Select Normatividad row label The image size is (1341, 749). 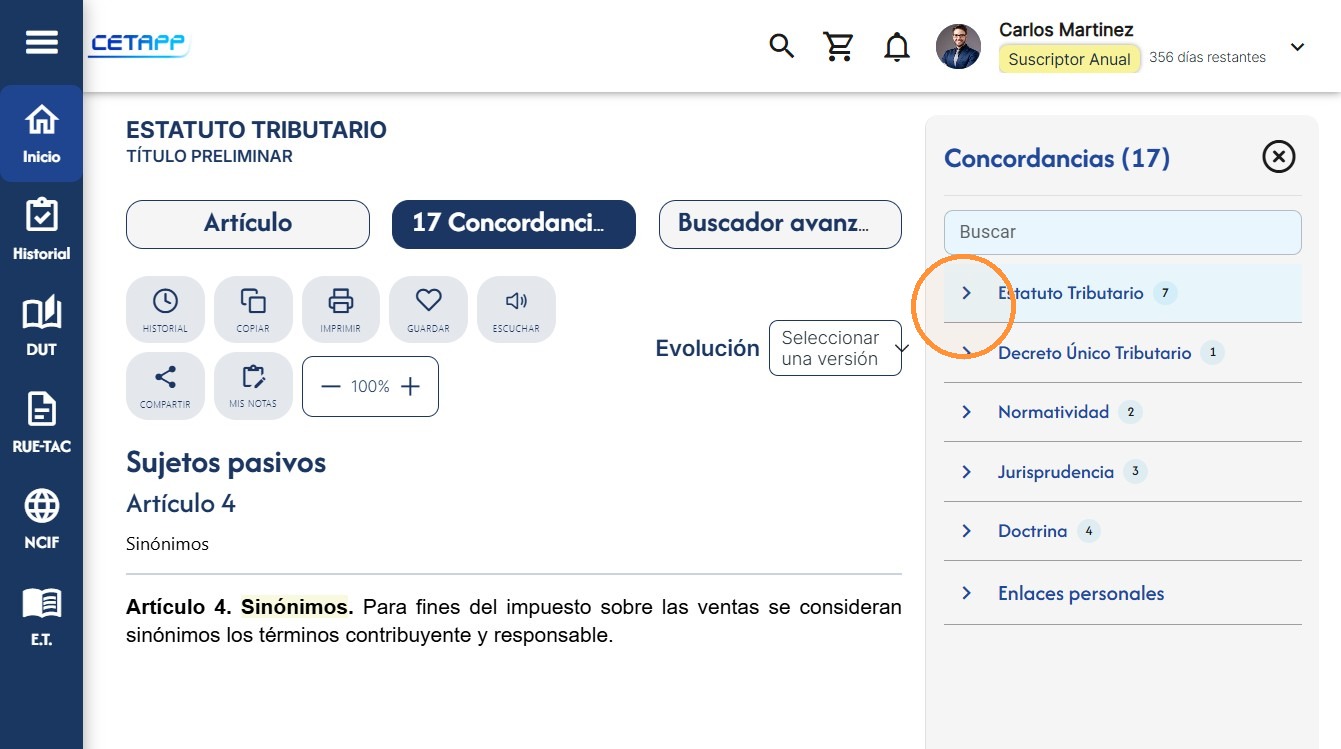(x=1053, y=412)
